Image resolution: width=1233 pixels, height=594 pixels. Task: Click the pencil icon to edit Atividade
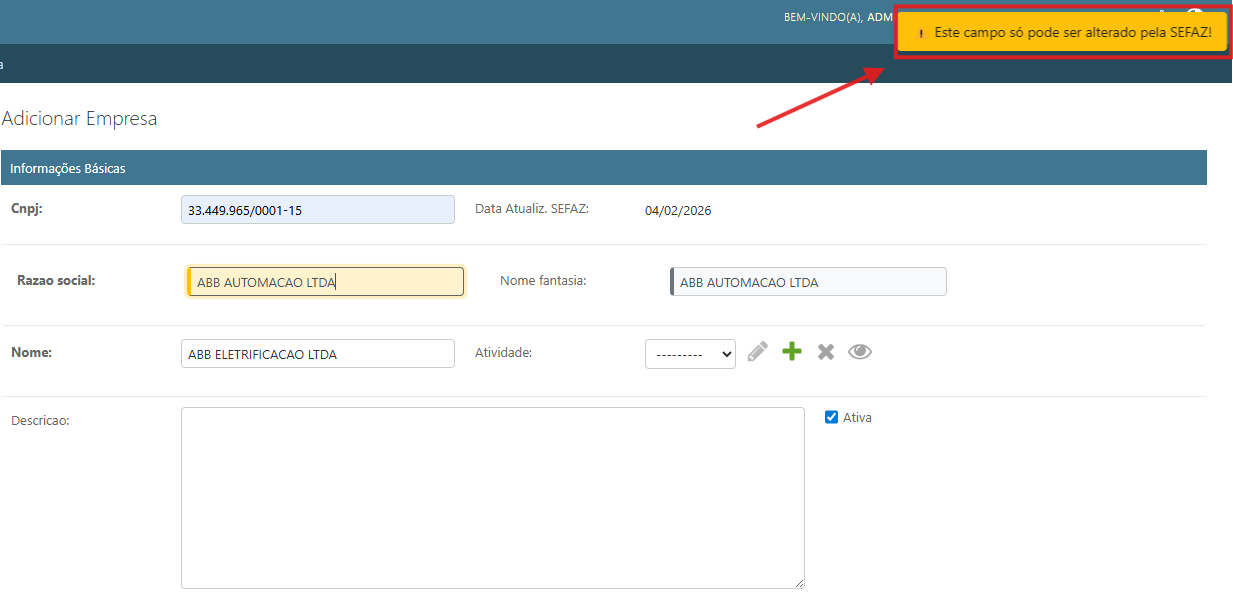[758, 352]
